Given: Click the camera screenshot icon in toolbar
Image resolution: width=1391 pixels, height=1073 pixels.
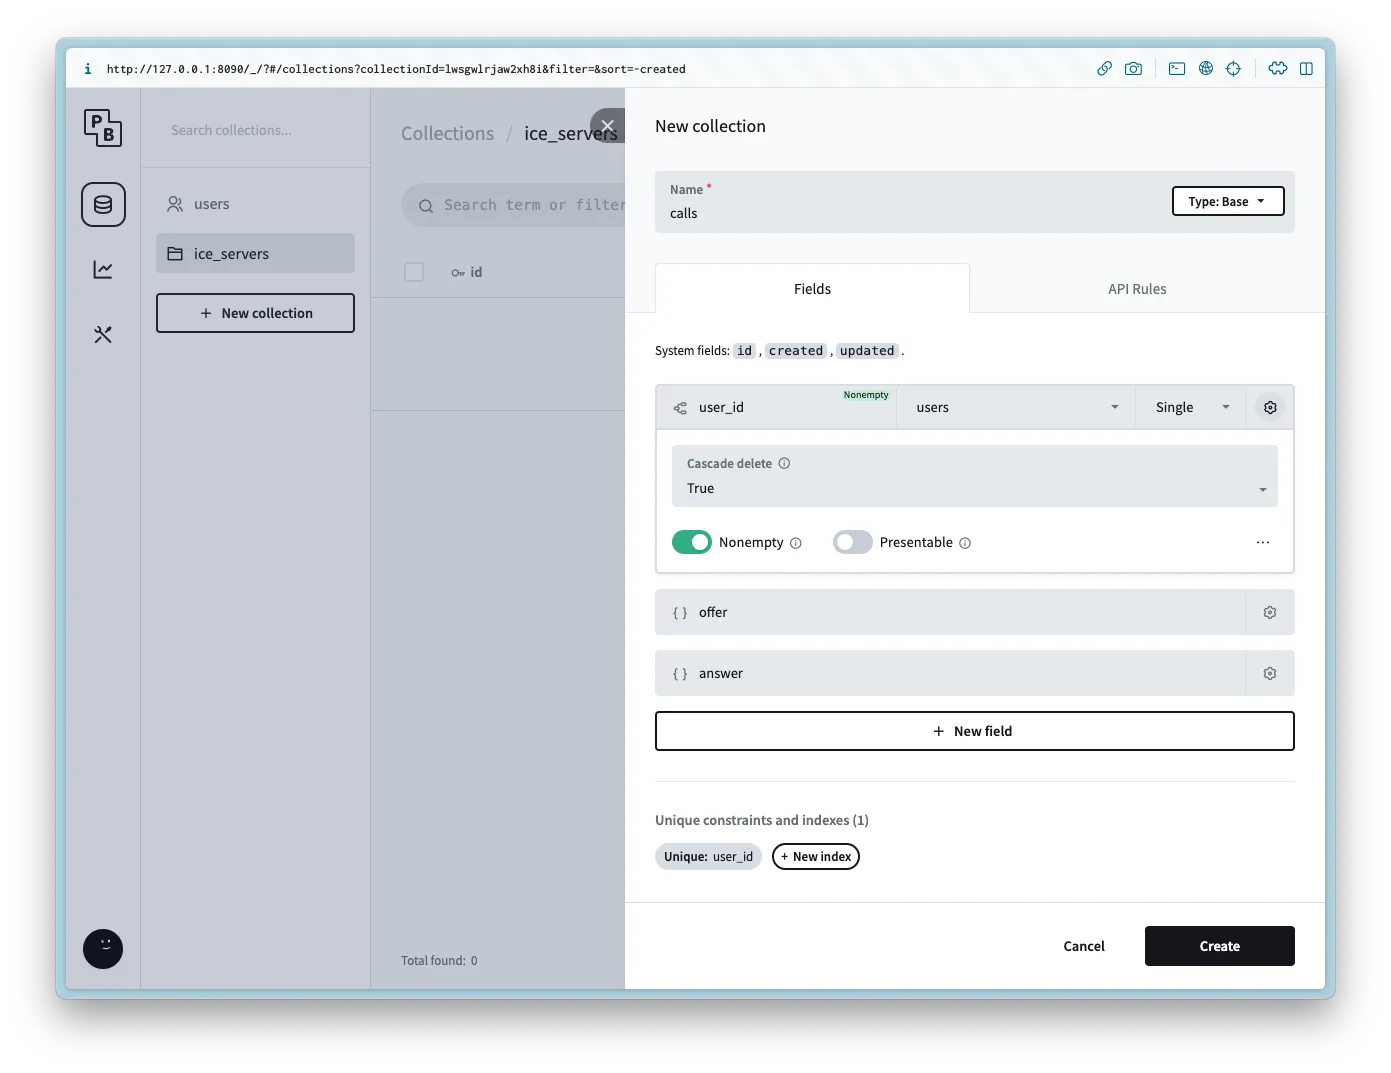Looking at the screenshot, I should point(1133,69).
